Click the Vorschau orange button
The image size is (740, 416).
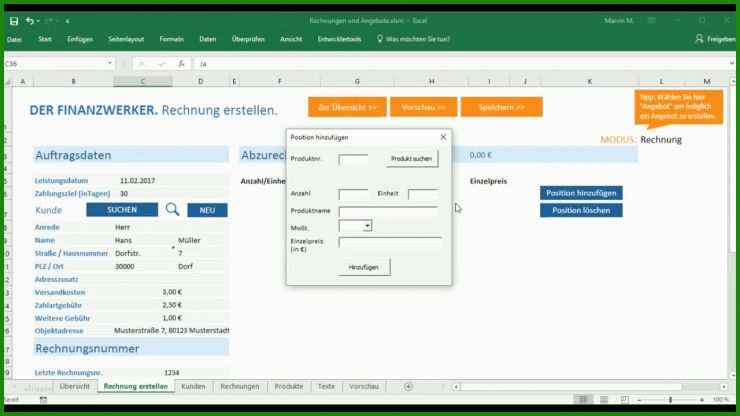click(x=423, y=107)
